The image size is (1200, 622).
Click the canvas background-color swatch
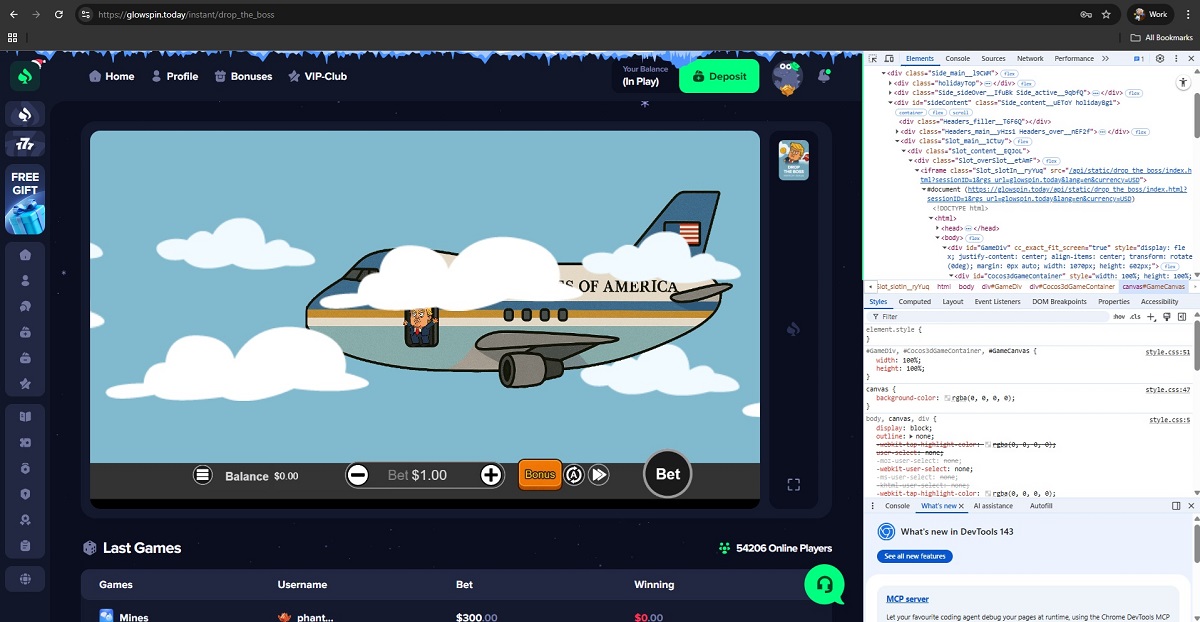tap(948, 398)
